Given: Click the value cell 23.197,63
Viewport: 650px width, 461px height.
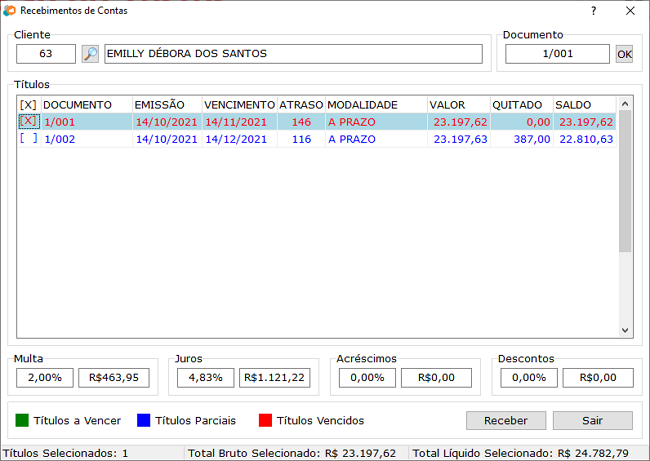Looking at the screenshot, I should 460,139.
